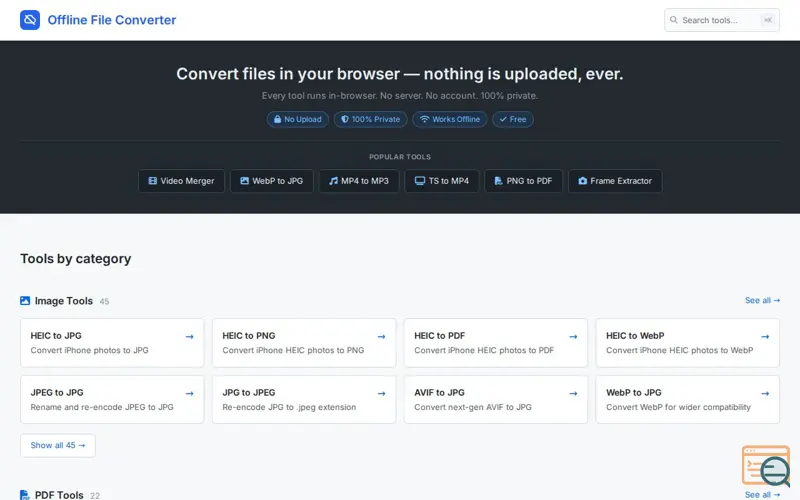Viewport: 800px width, 500px height.
Task: Click the arrow on JPEG to JPG card
Action: click(x=189, y=394)
